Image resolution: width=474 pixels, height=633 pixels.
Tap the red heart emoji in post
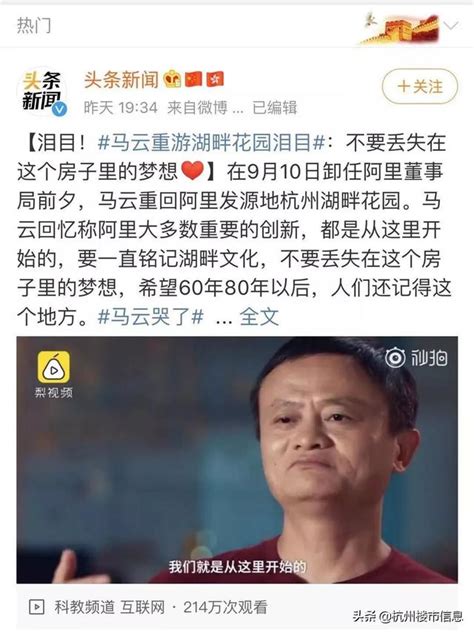click(x=193, y=171)
